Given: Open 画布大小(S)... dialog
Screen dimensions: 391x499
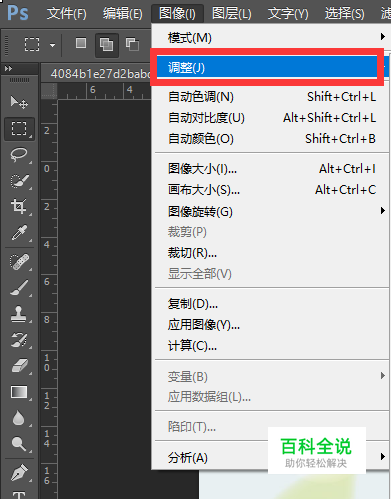Looking at the screenshot, I should pos(271,190).
